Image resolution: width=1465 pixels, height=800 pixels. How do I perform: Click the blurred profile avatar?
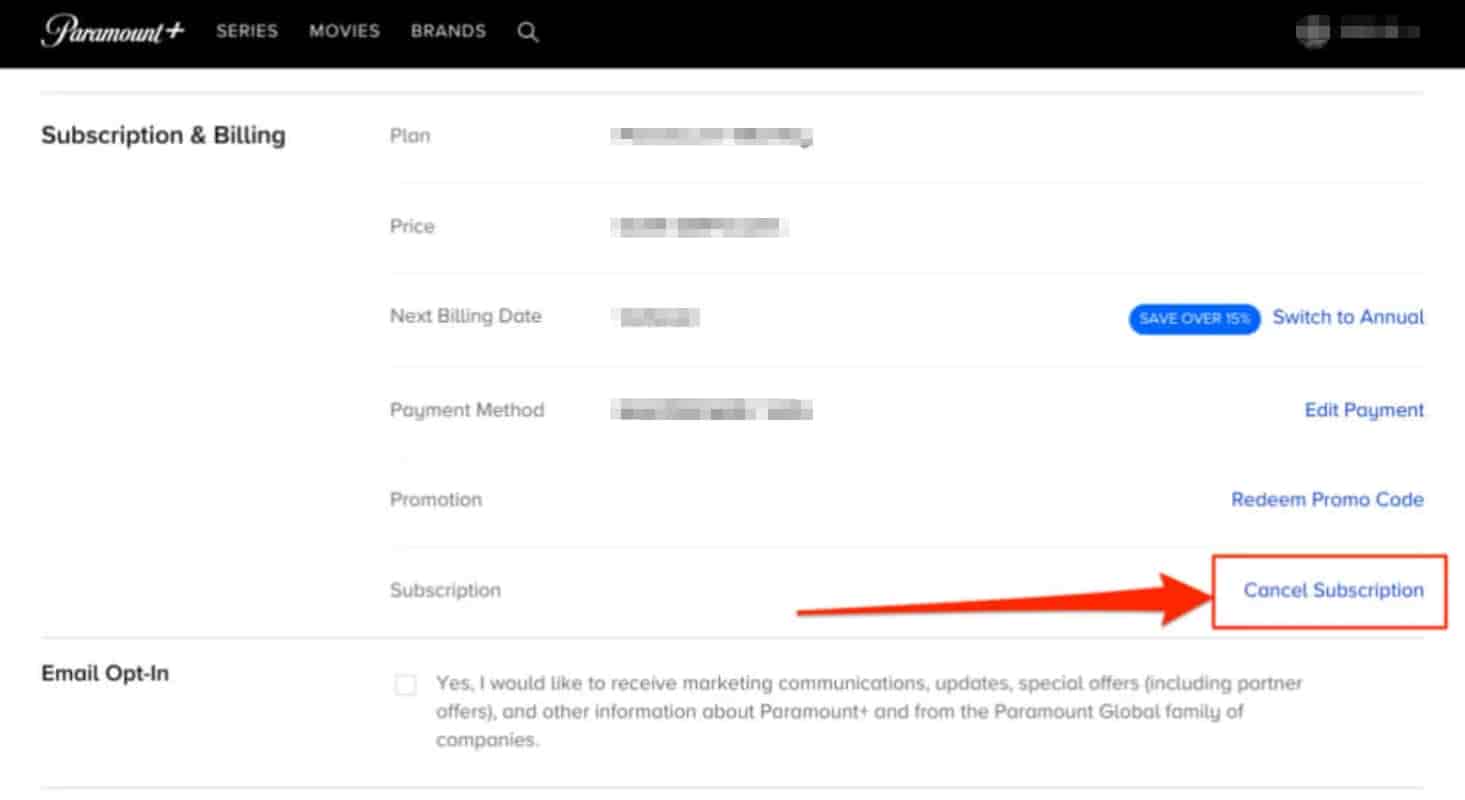(x=1313, y=32)
